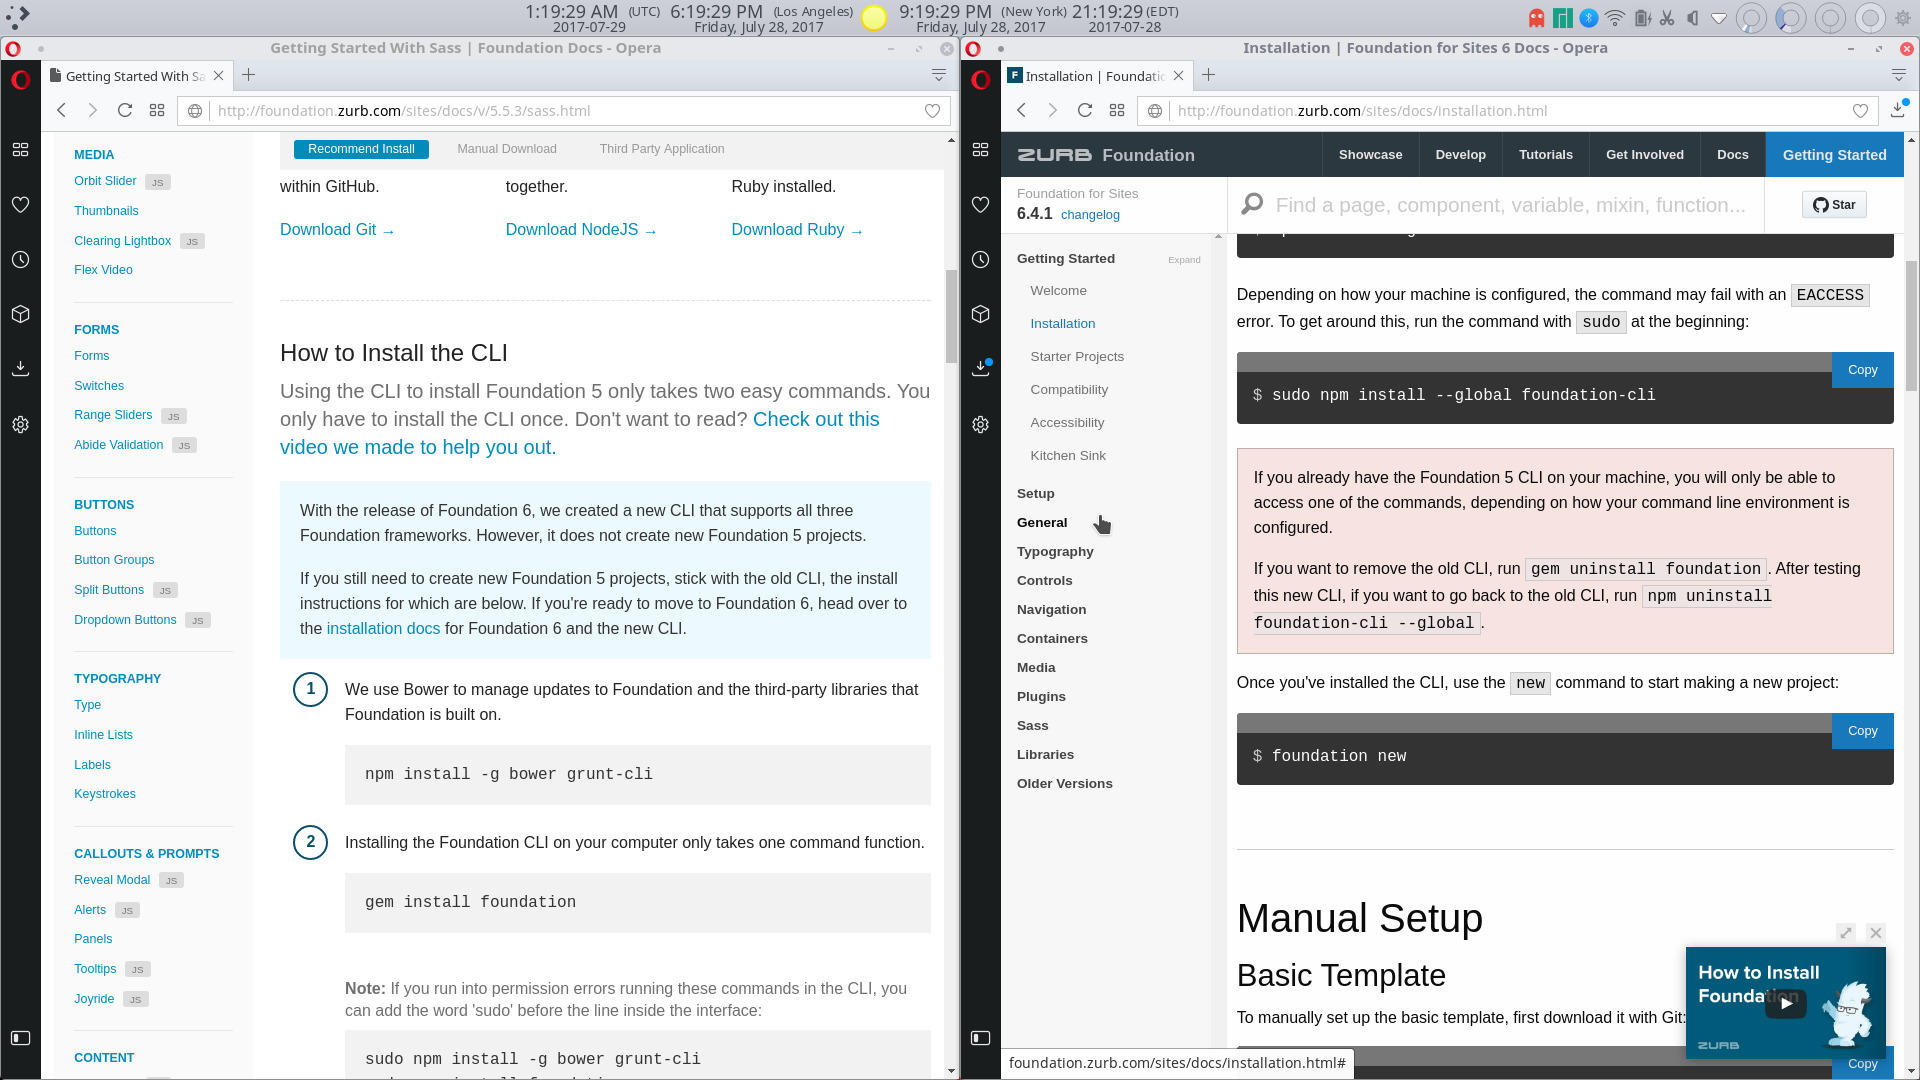Expand the Setup section in docs sidebar

click(x=1036, y=494)
